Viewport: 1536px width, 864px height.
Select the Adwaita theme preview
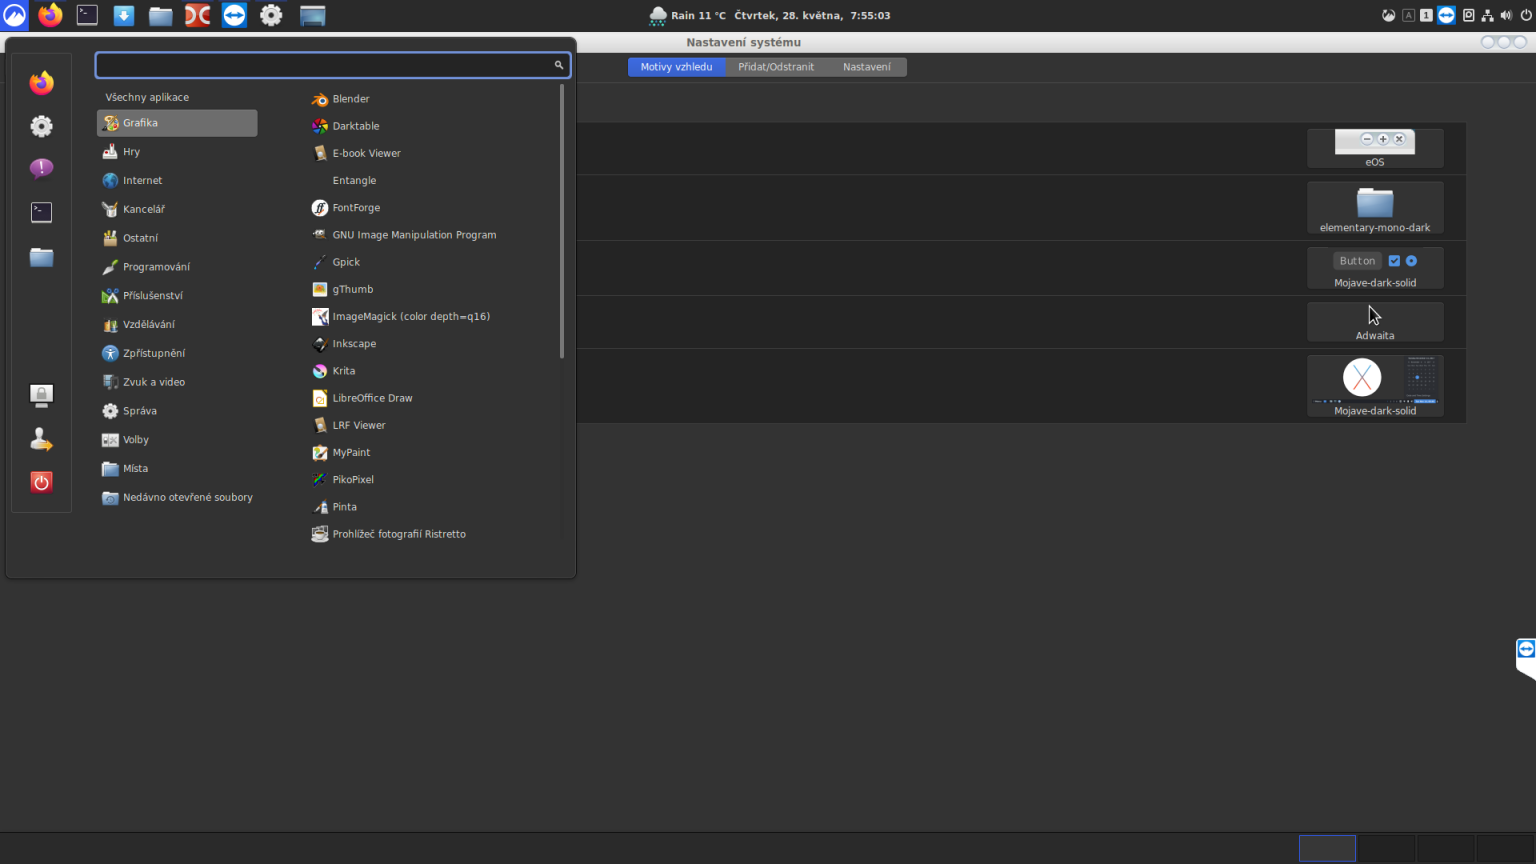pyautogui.click(x=1375, y=321)
